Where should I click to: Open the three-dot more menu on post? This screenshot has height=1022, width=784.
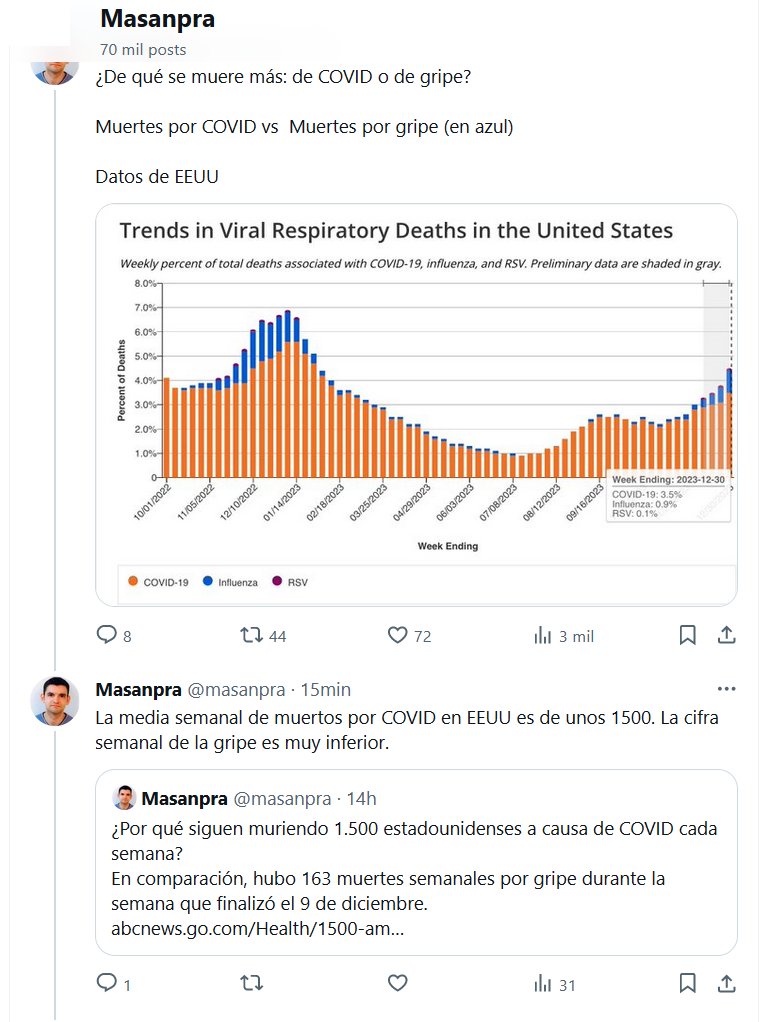coord(727,689)
